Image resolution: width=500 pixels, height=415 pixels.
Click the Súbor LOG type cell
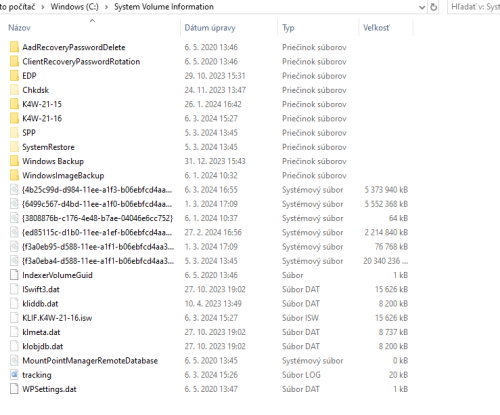click(301, 375)
